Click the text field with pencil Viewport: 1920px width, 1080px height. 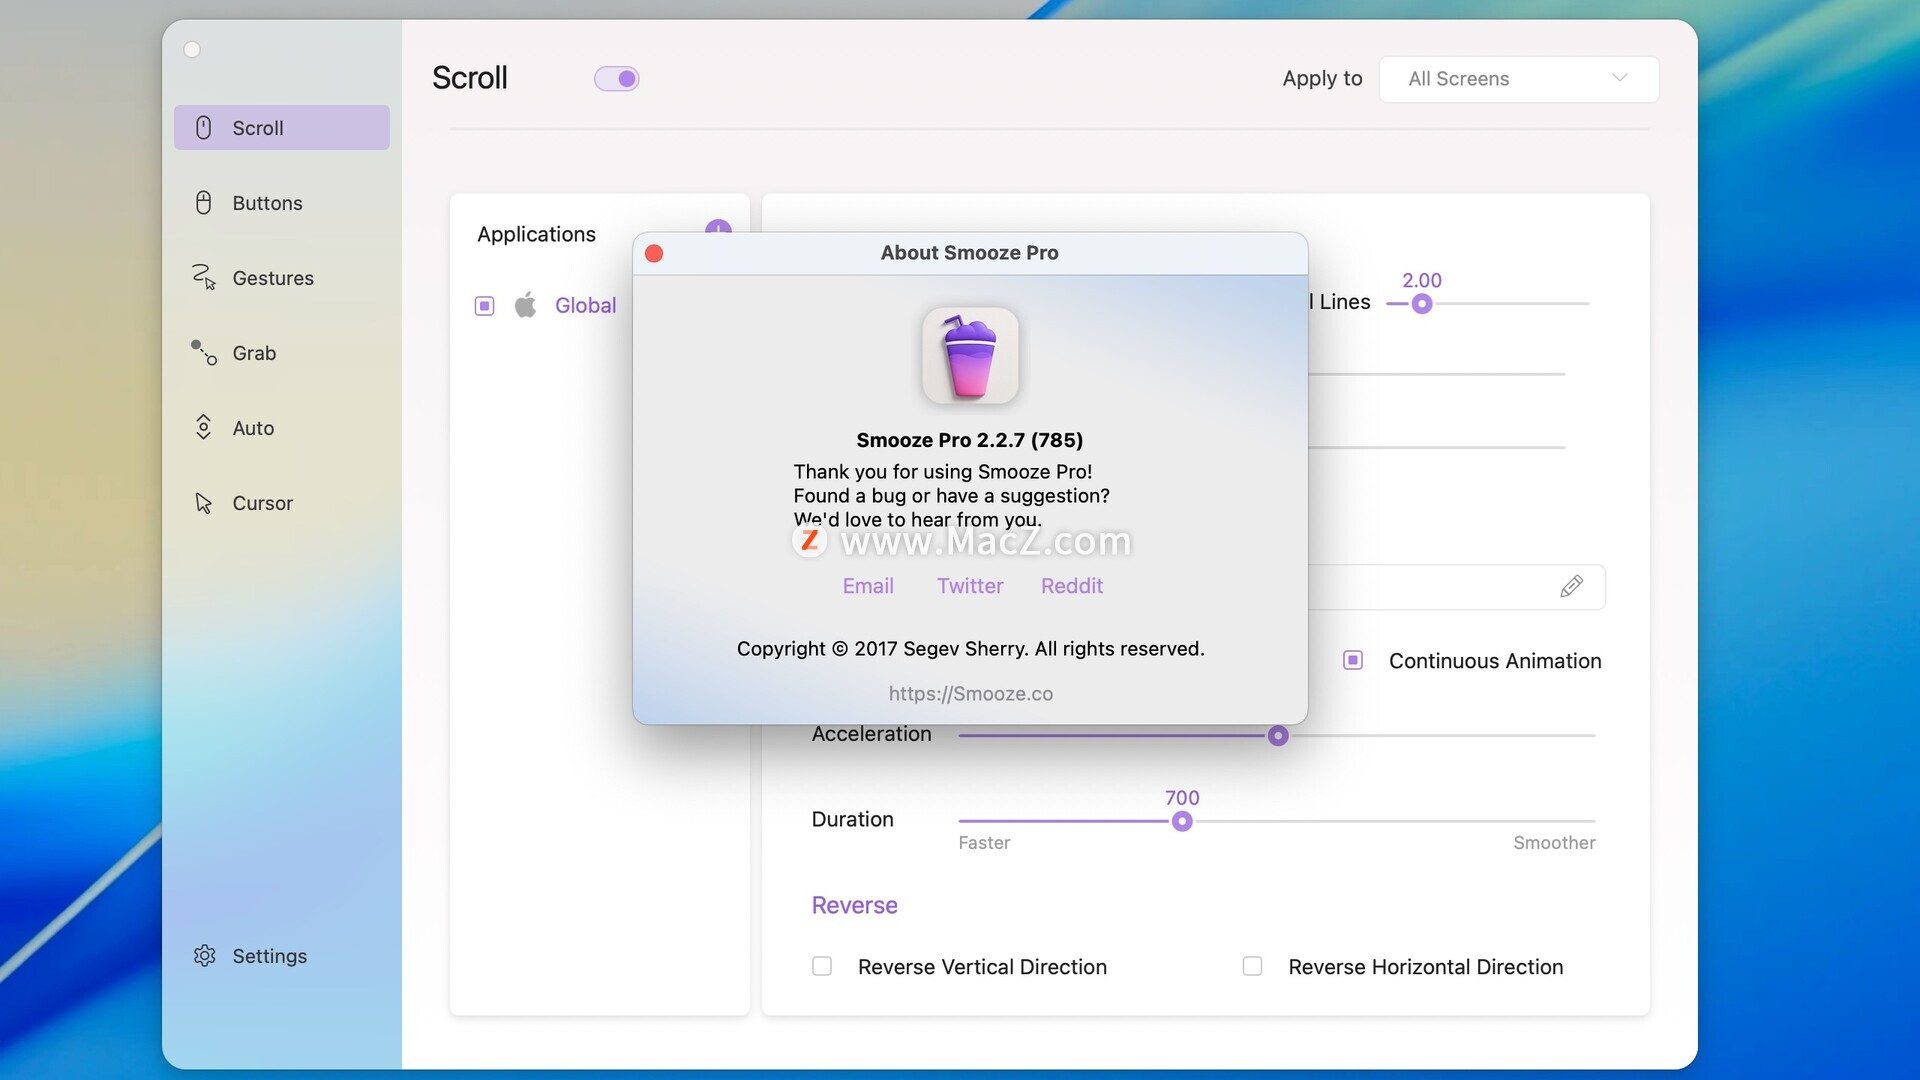(x=1456, y=586)
